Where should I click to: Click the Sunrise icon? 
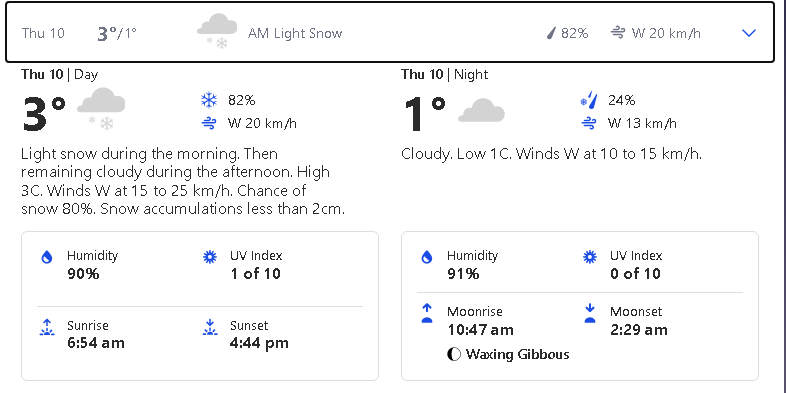(x=47, y=327)
